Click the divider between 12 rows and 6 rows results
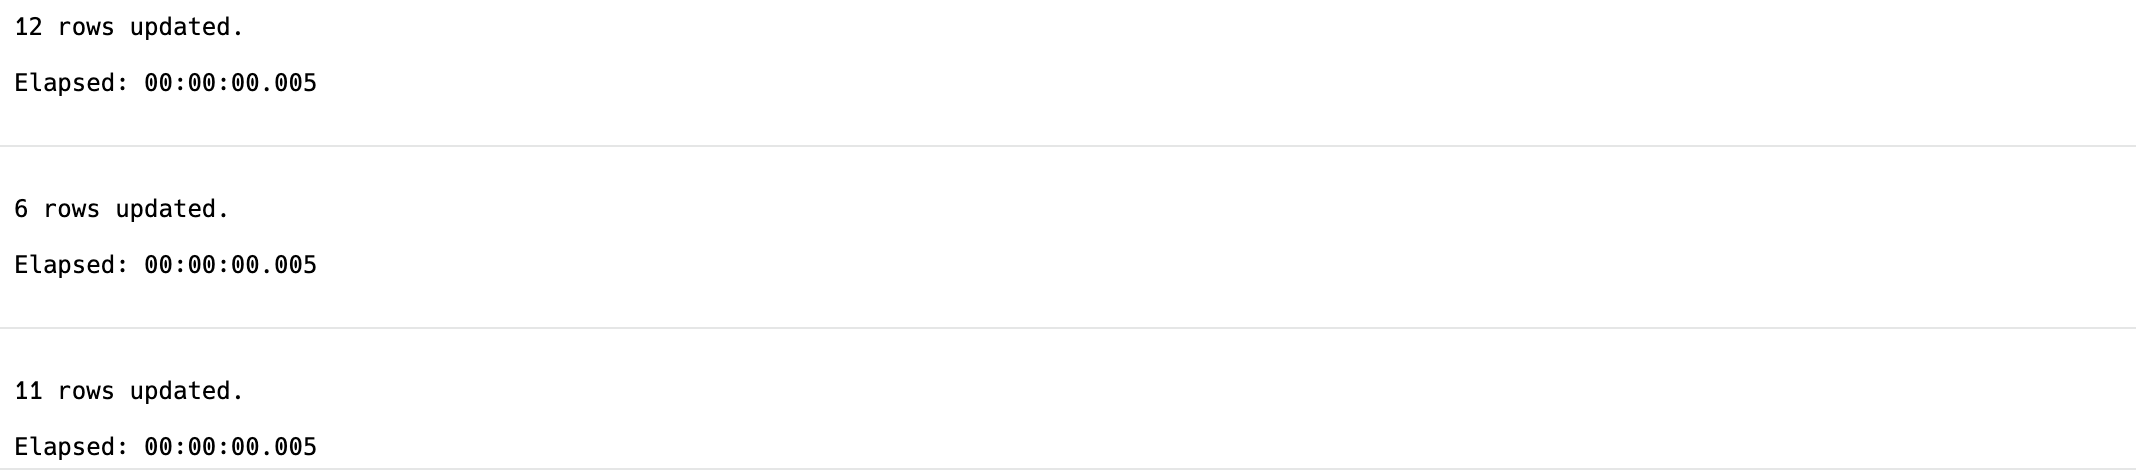This screenshot has width=2136, height=470. 1068,146
